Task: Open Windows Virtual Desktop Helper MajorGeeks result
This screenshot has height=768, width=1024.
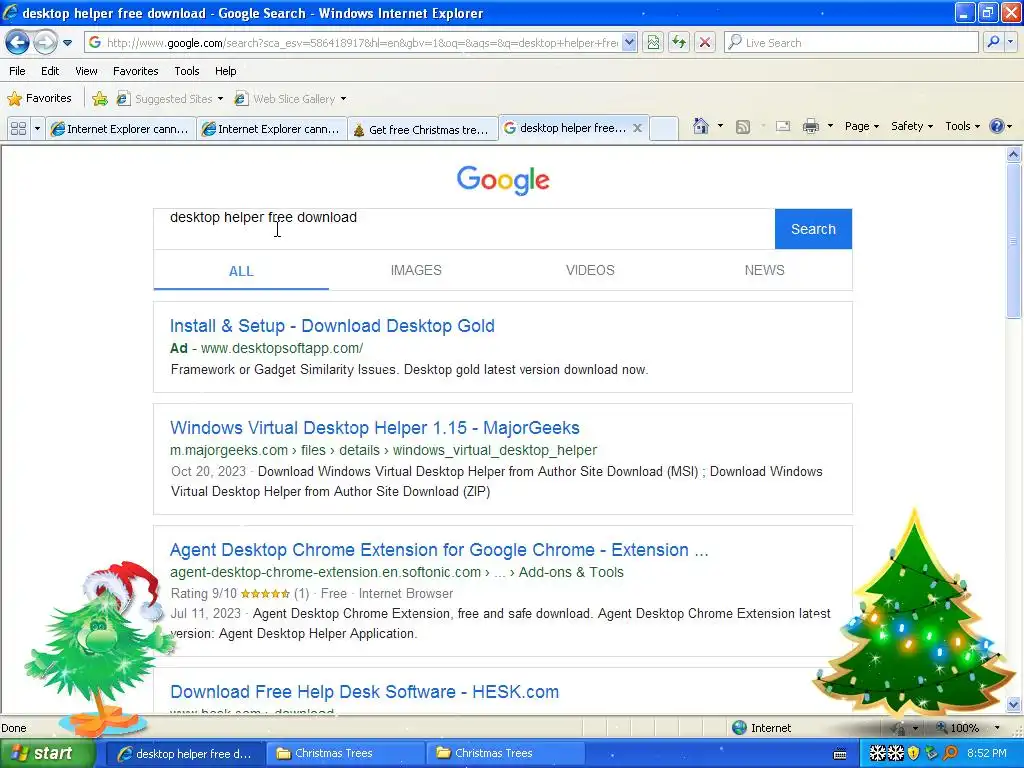Action: 375,428
